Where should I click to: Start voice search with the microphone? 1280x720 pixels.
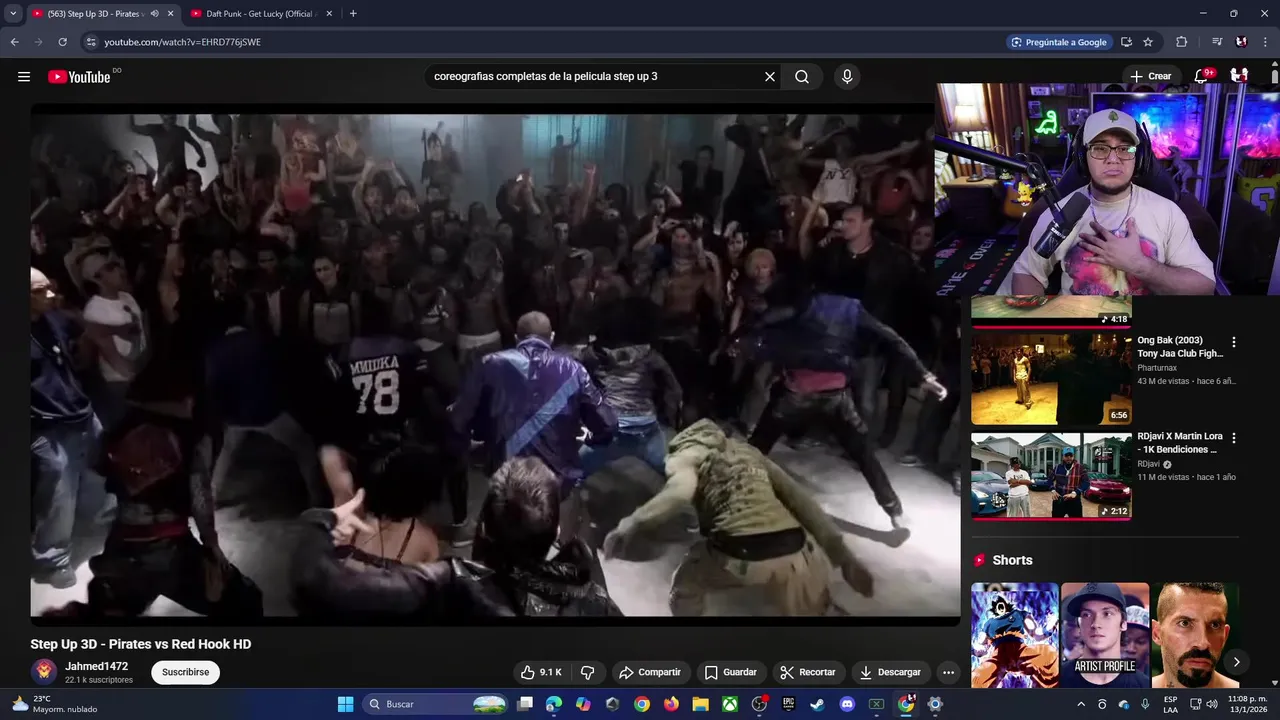847,76
